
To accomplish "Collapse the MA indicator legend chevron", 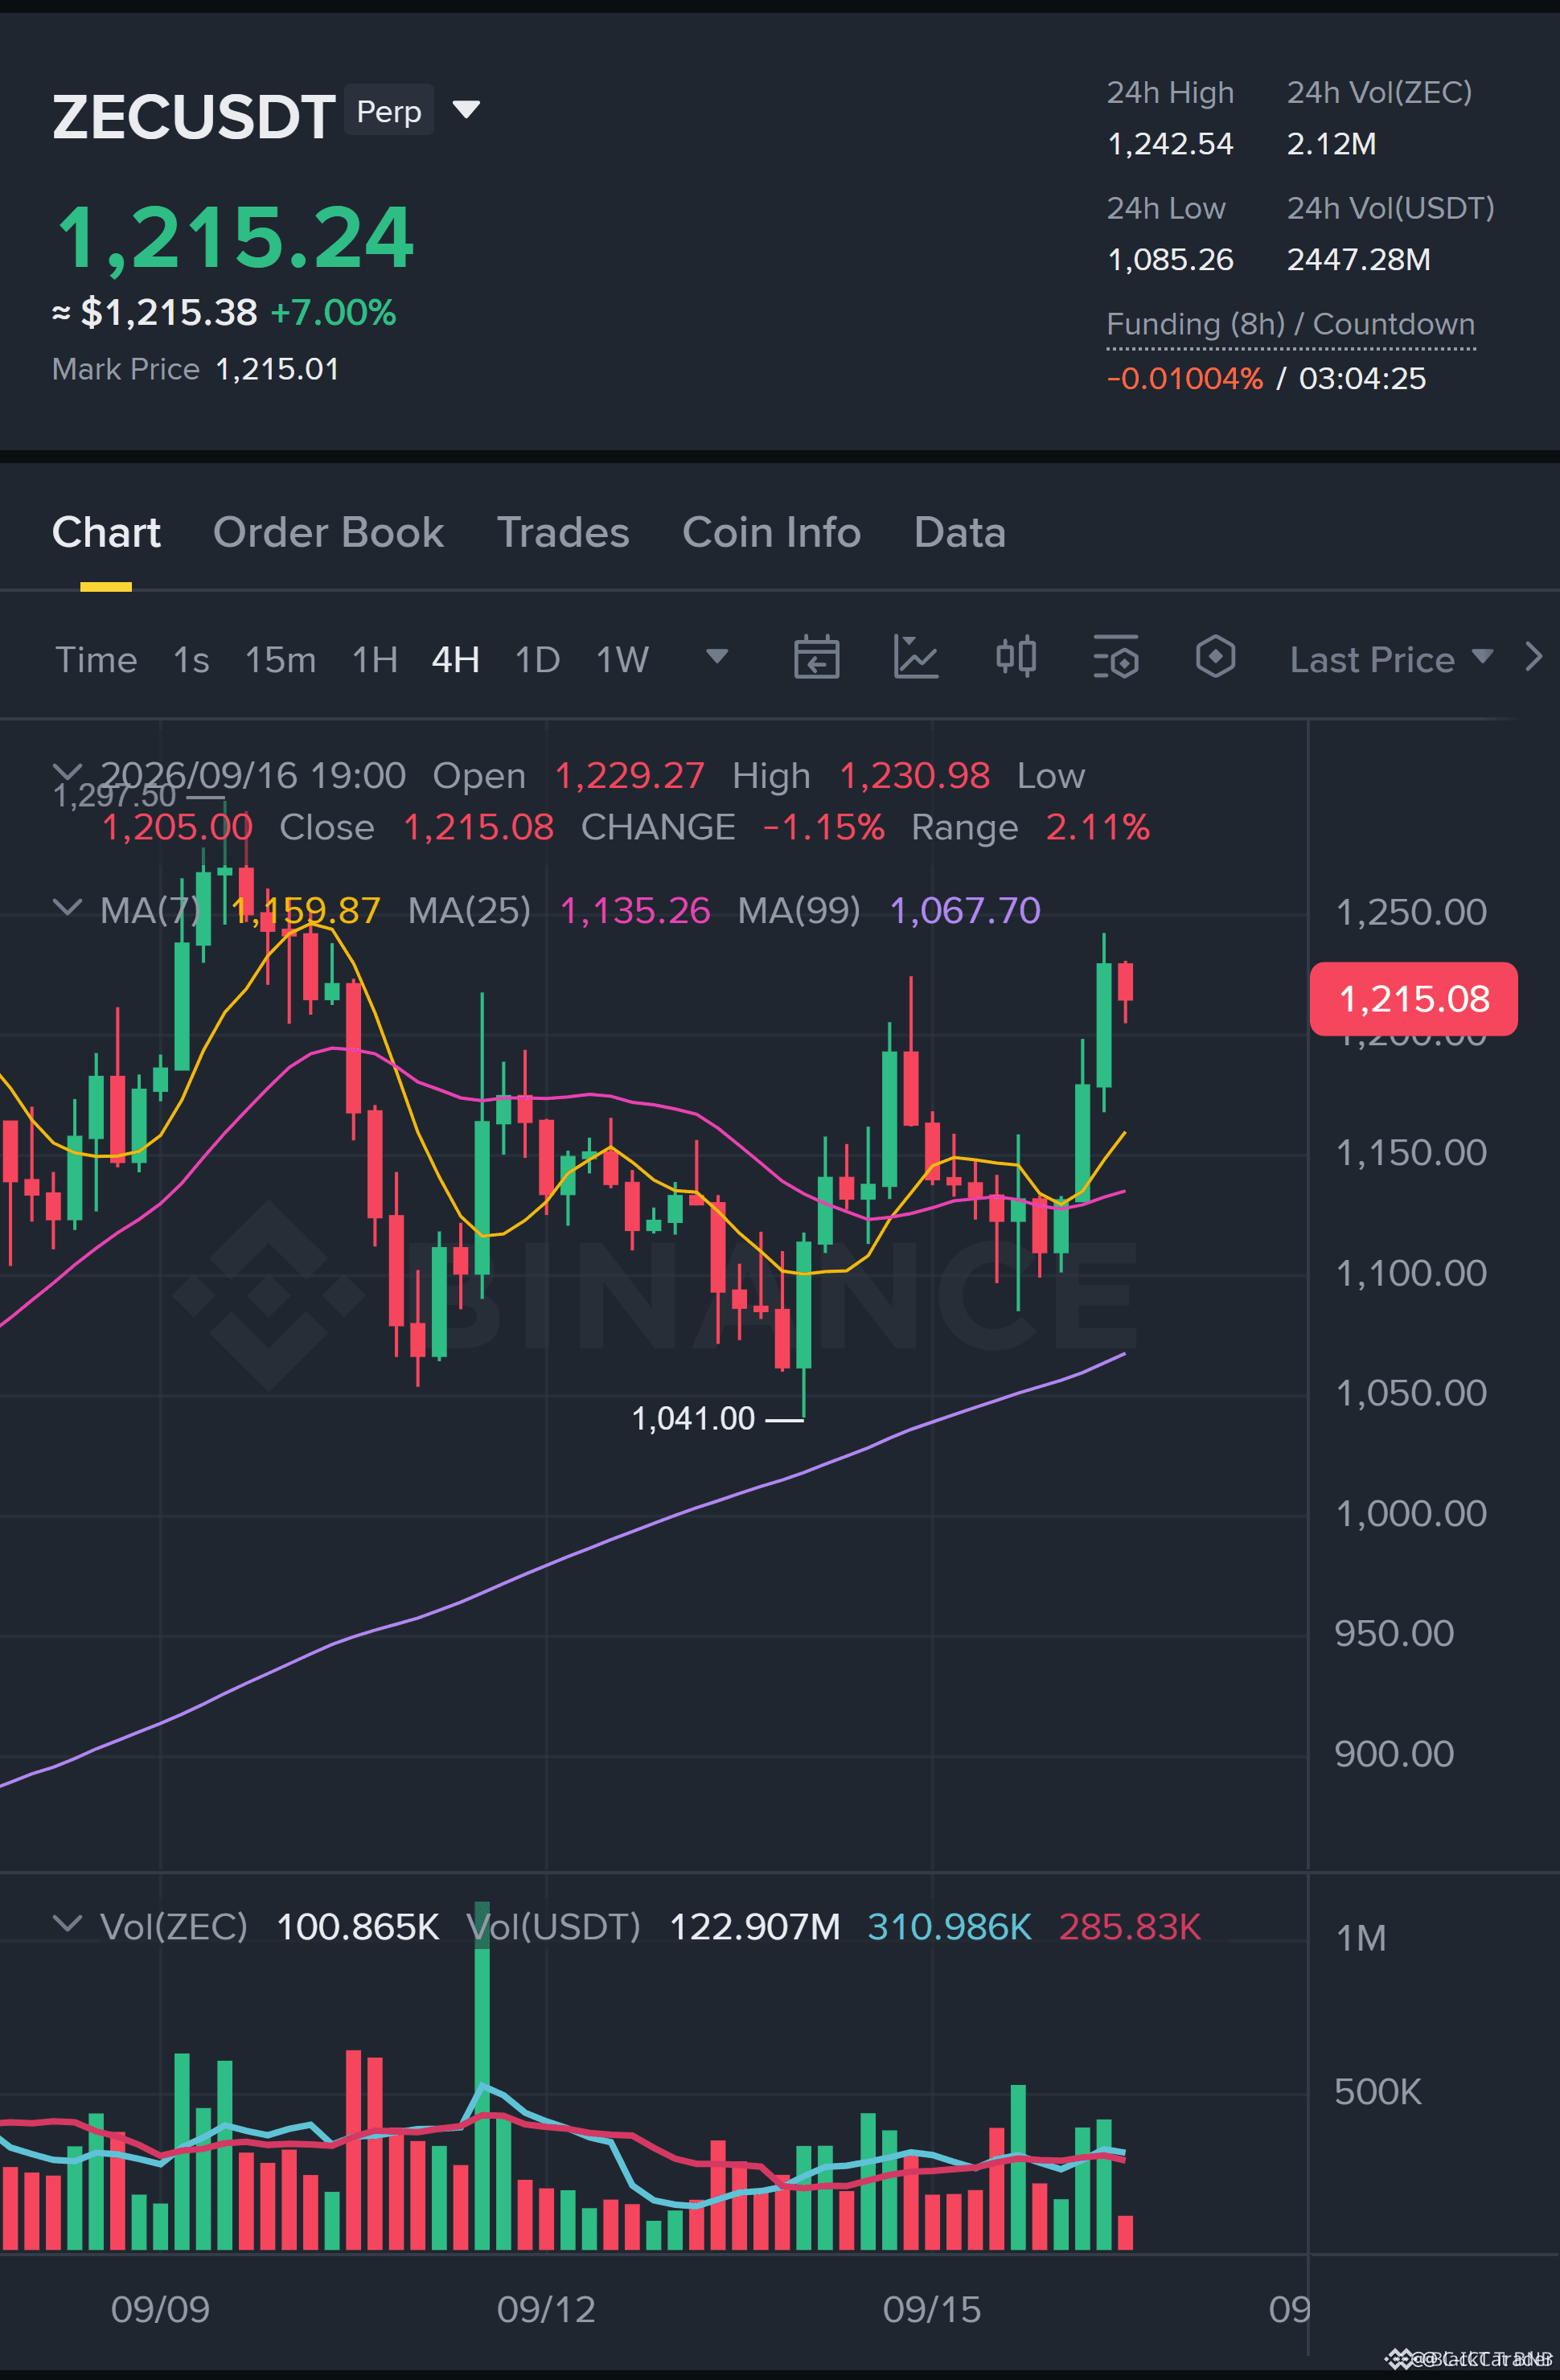I will tap(67, 908).
